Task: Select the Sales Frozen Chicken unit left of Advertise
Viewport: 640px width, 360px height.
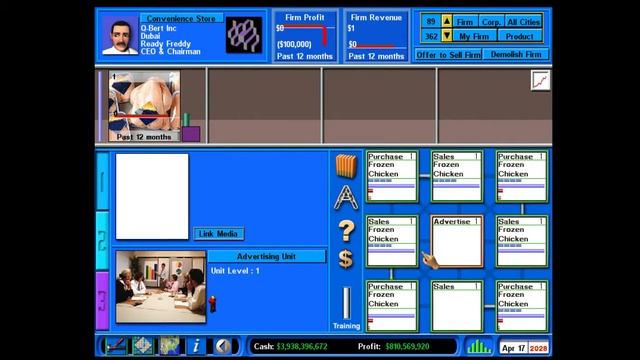Action: (x=392, y=241)
